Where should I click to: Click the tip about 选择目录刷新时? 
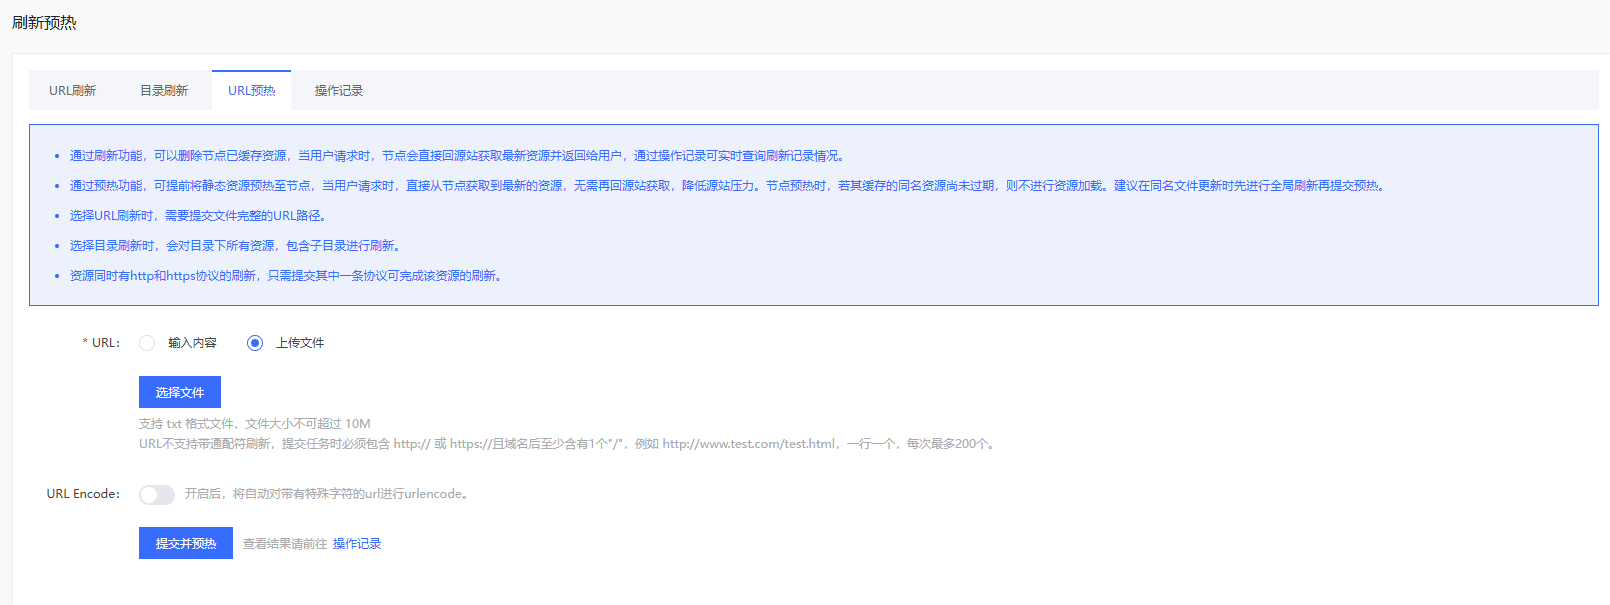(235, 246)
